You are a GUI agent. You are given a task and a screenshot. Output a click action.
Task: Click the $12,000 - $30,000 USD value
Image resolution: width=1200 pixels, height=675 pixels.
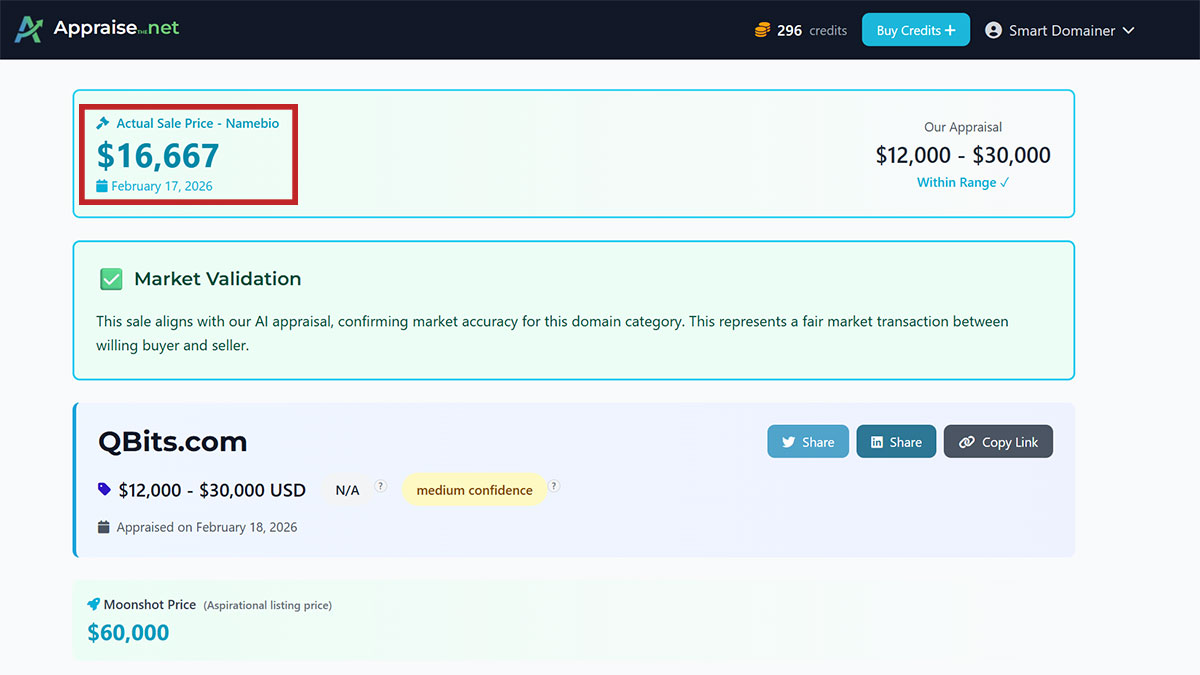pos(212,490)
